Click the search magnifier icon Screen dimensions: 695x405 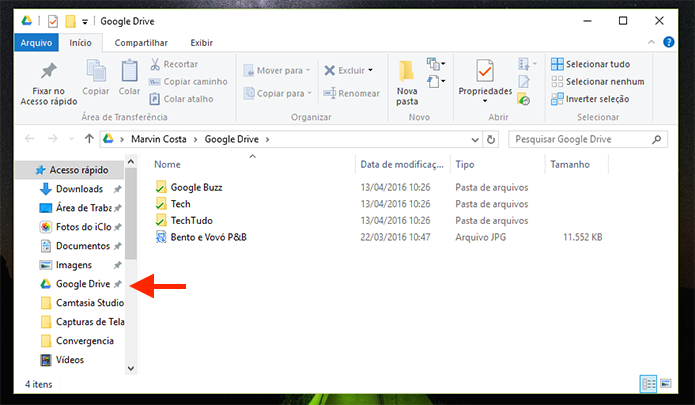point(656,140)
